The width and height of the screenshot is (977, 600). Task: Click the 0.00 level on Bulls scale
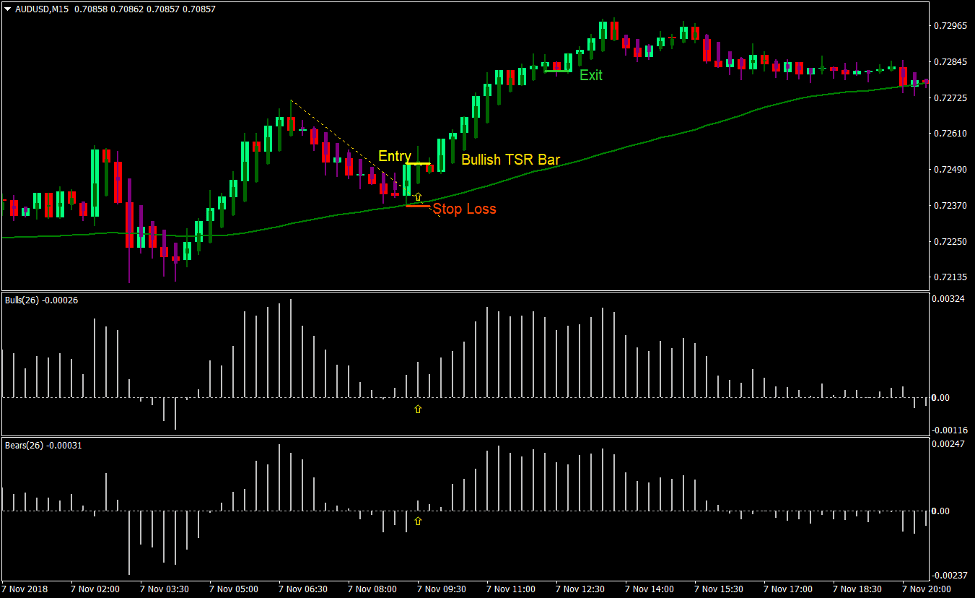[942, 396]
